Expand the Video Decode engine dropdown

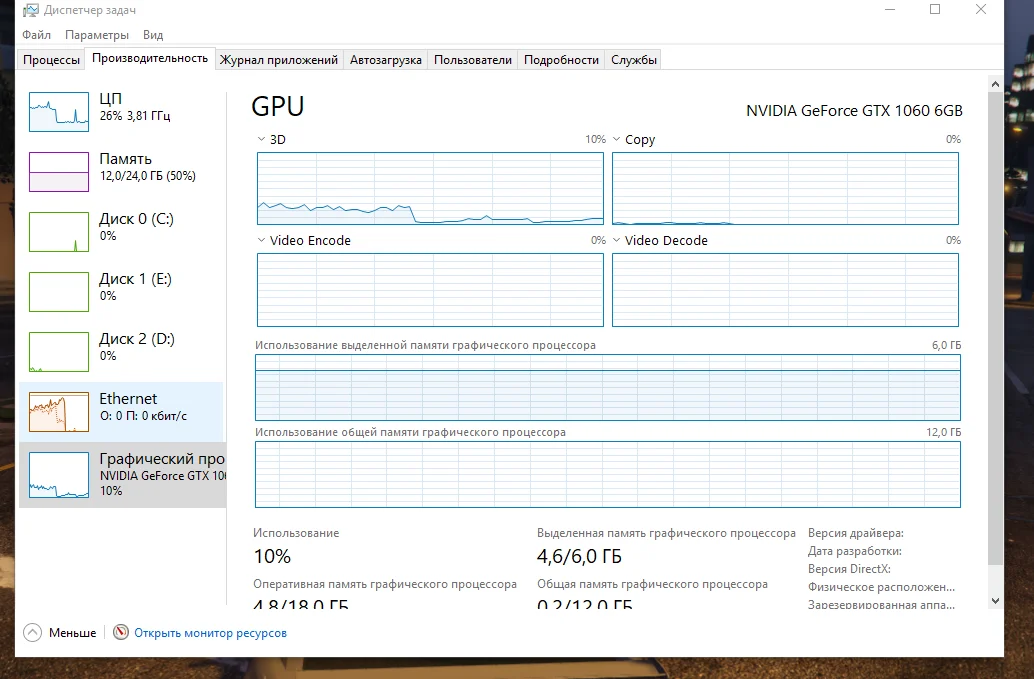[617, 241]
